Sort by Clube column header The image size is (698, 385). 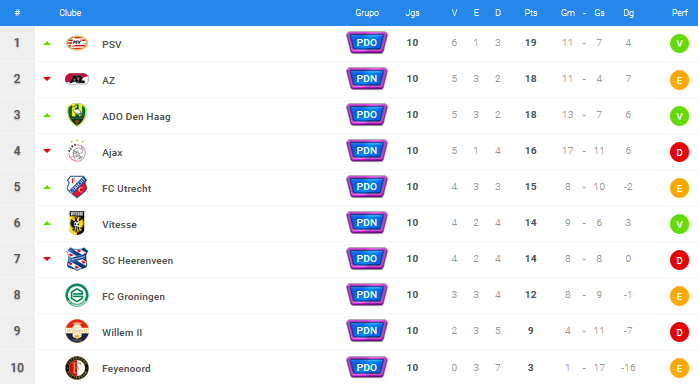(x=70, y=13)
